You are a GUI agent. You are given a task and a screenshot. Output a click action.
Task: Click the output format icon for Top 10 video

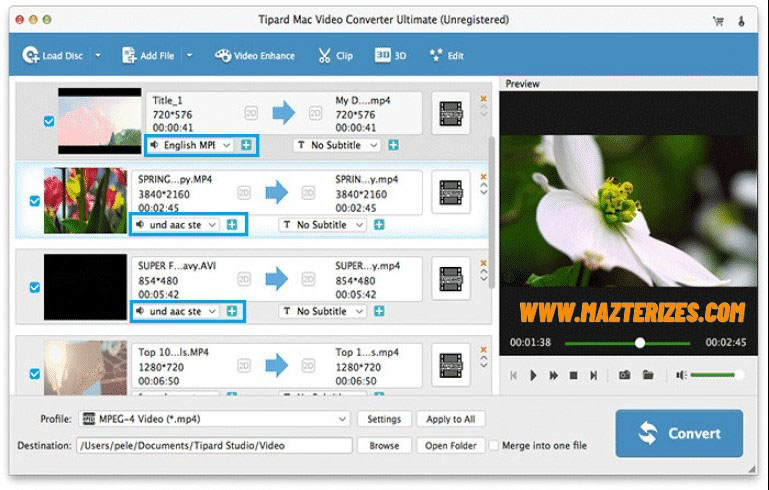(x=451, y=365)
